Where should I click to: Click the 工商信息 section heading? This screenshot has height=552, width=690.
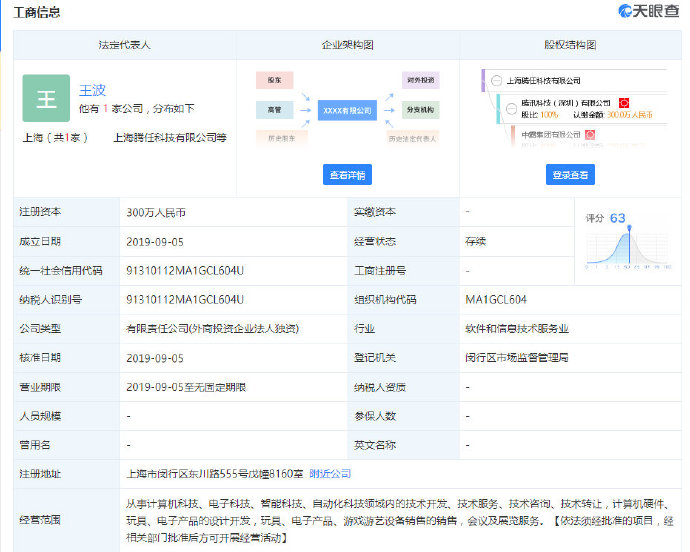(37, 12)
